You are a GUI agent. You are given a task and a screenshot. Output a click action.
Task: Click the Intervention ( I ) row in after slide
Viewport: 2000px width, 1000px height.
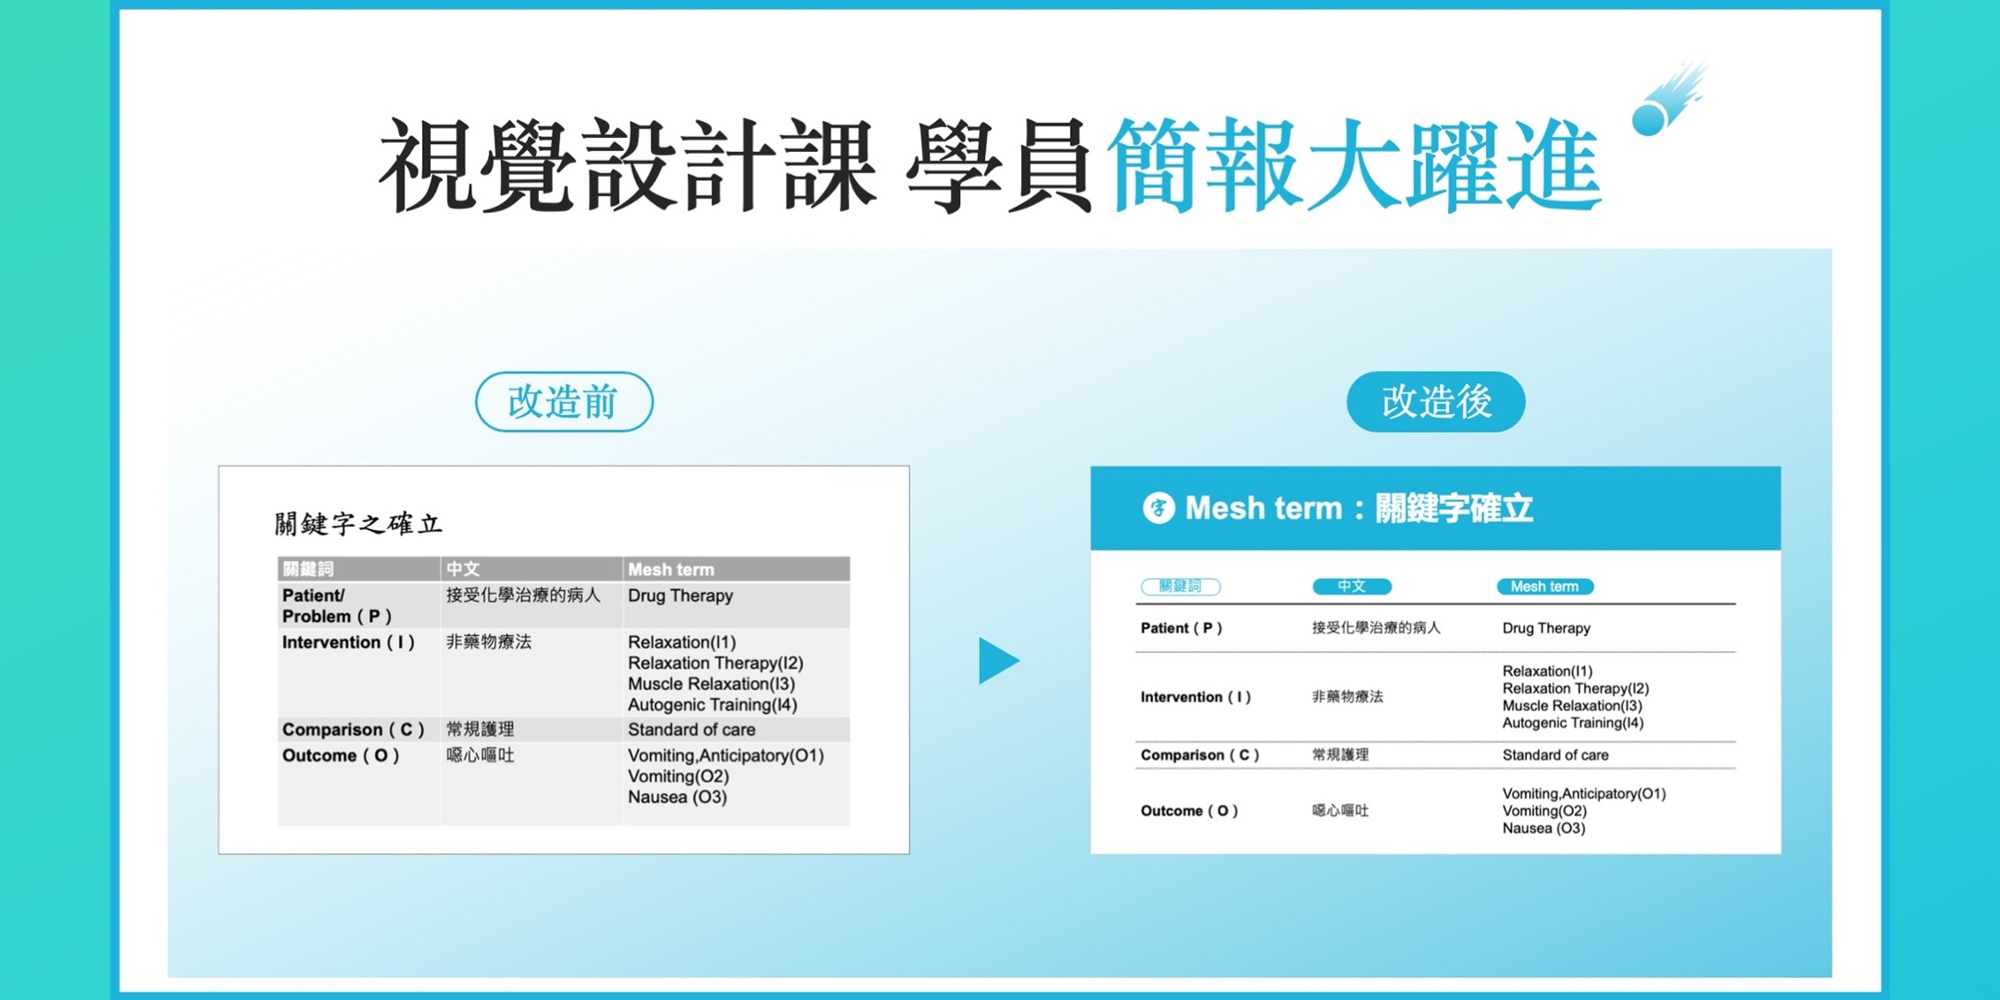[x=1195, y=697]
